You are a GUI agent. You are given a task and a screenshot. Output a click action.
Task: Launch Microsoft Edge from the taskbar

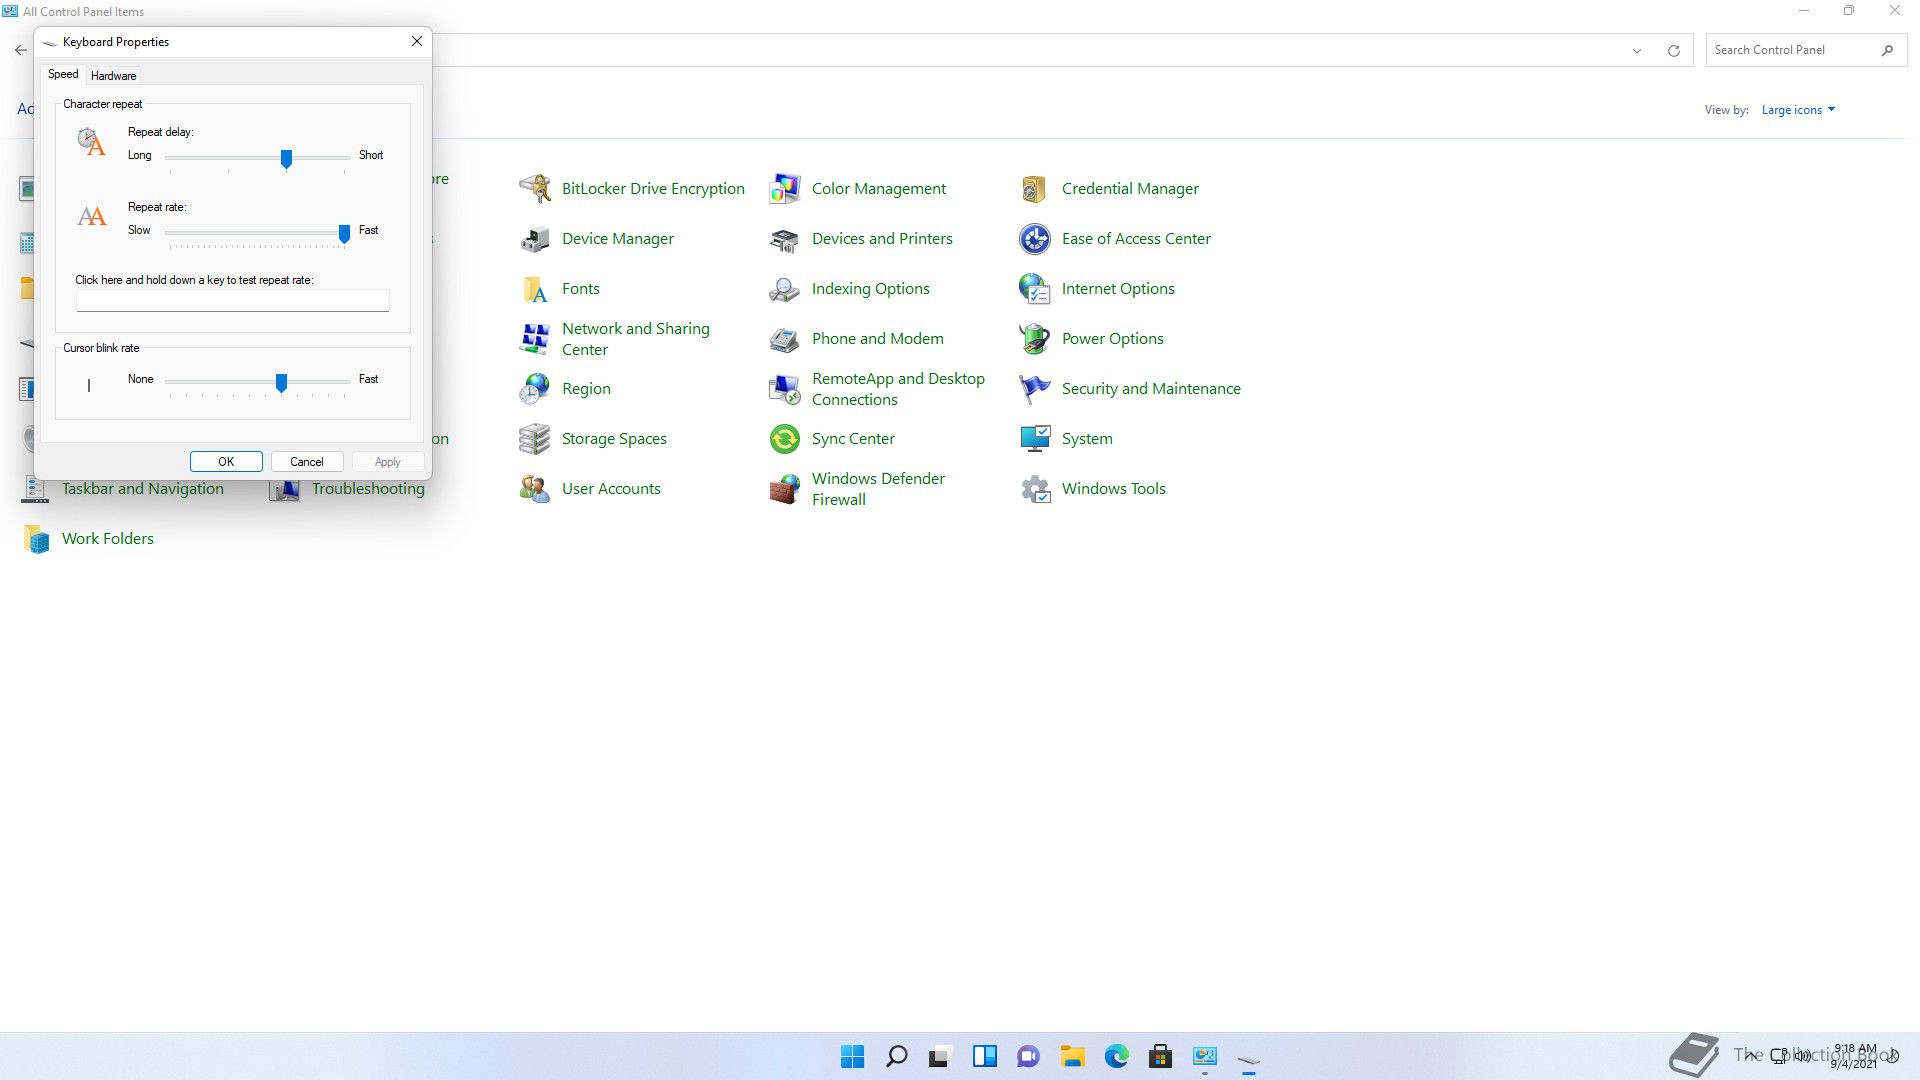(1117, 1056)
